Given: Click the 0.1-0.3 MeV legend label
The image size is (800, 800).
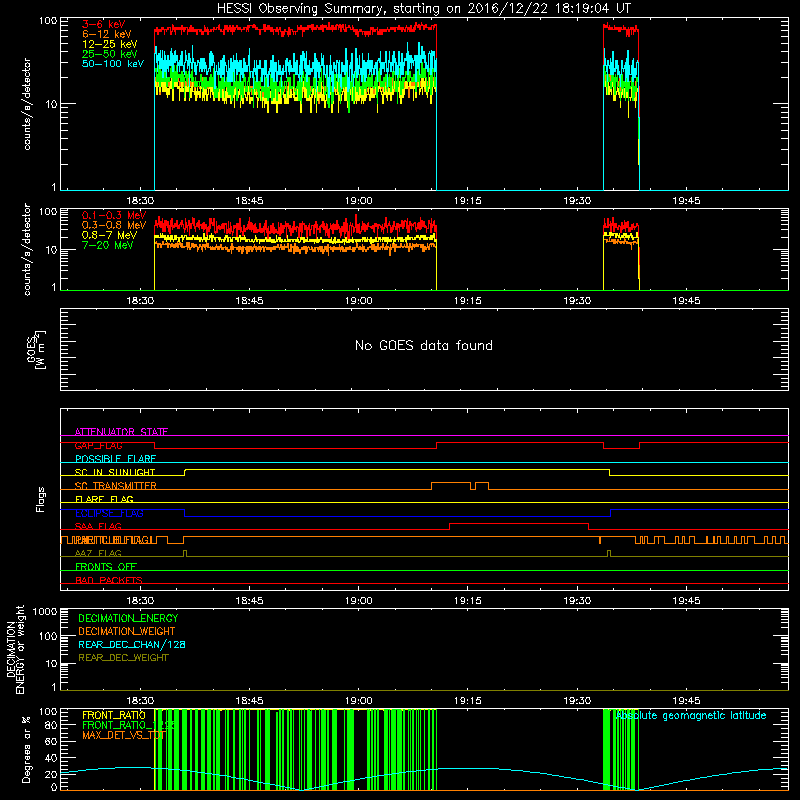Looking at the screenshot, I should pyautogui.click(x=114, y=215).
